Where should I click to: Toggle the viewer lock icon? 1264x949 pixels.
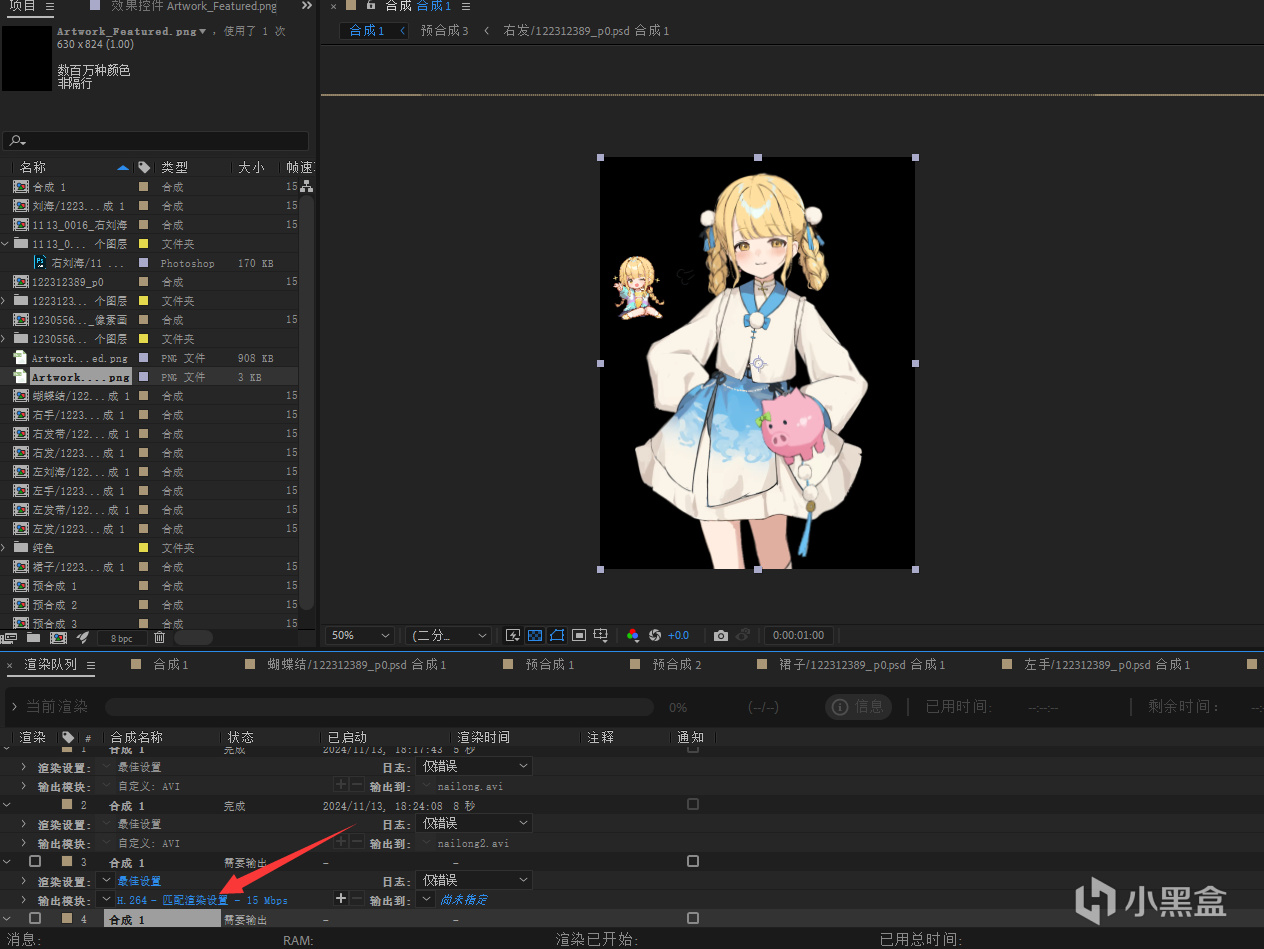(371, 6)
